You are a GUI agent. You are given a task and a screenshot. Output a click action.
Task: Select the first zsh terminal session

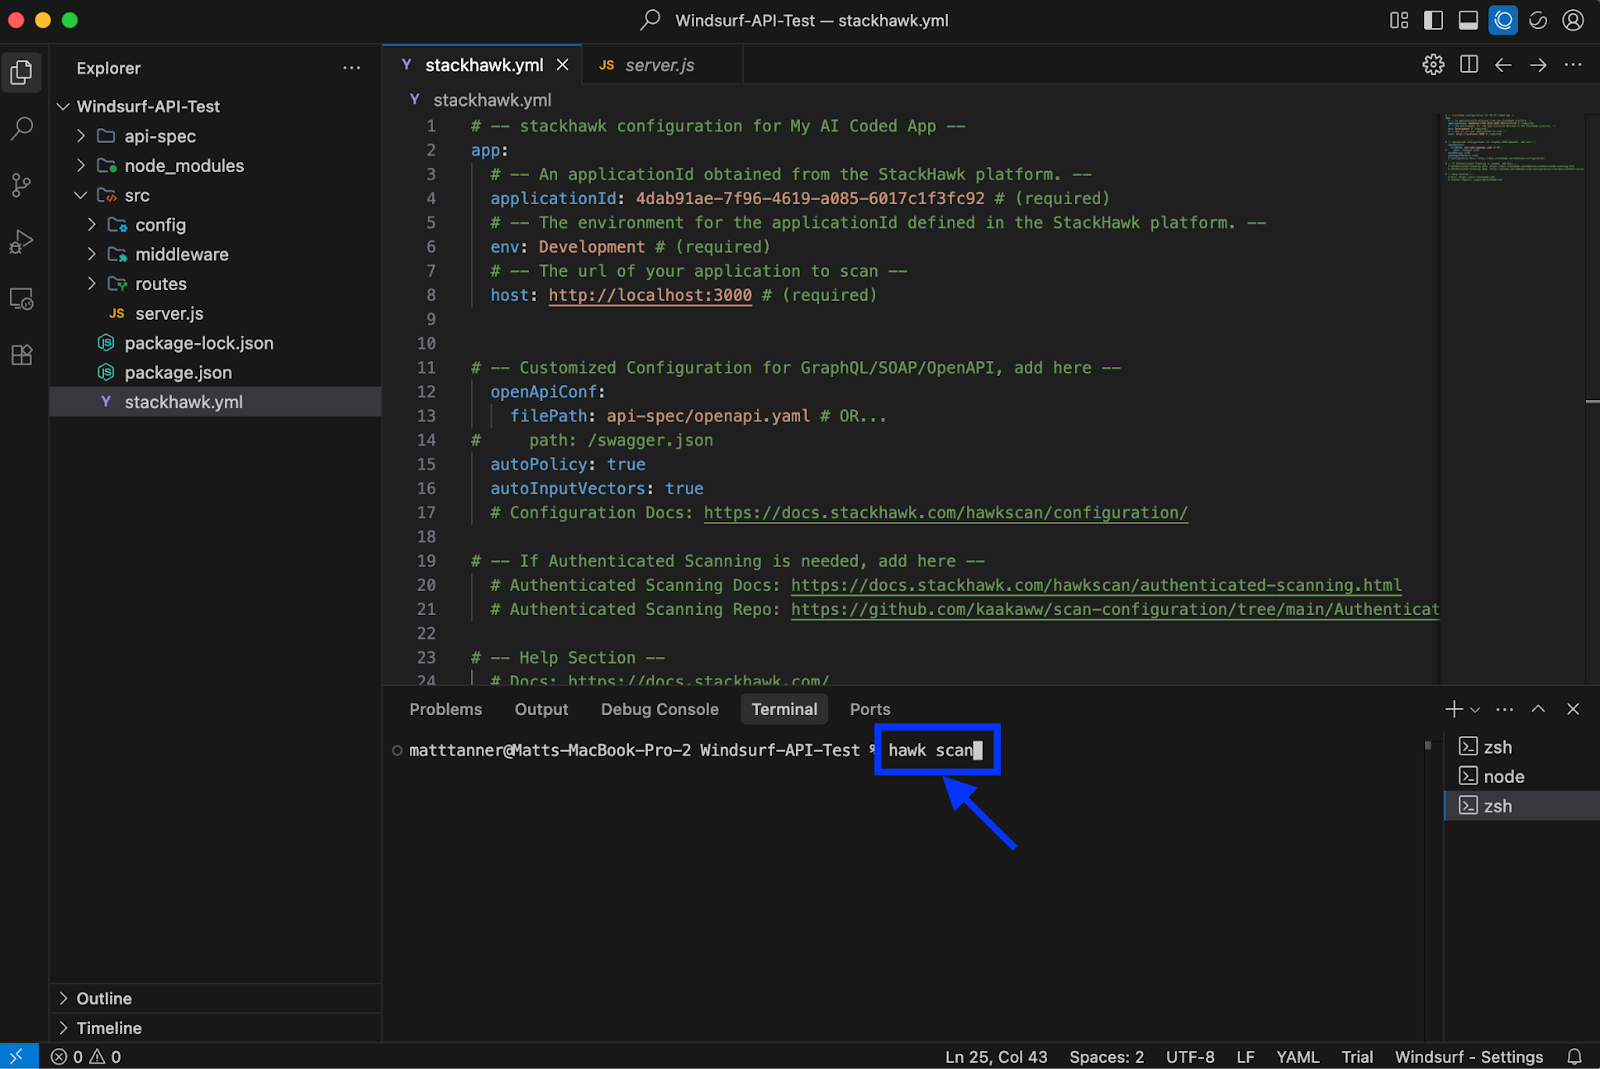coord(1522,747)
